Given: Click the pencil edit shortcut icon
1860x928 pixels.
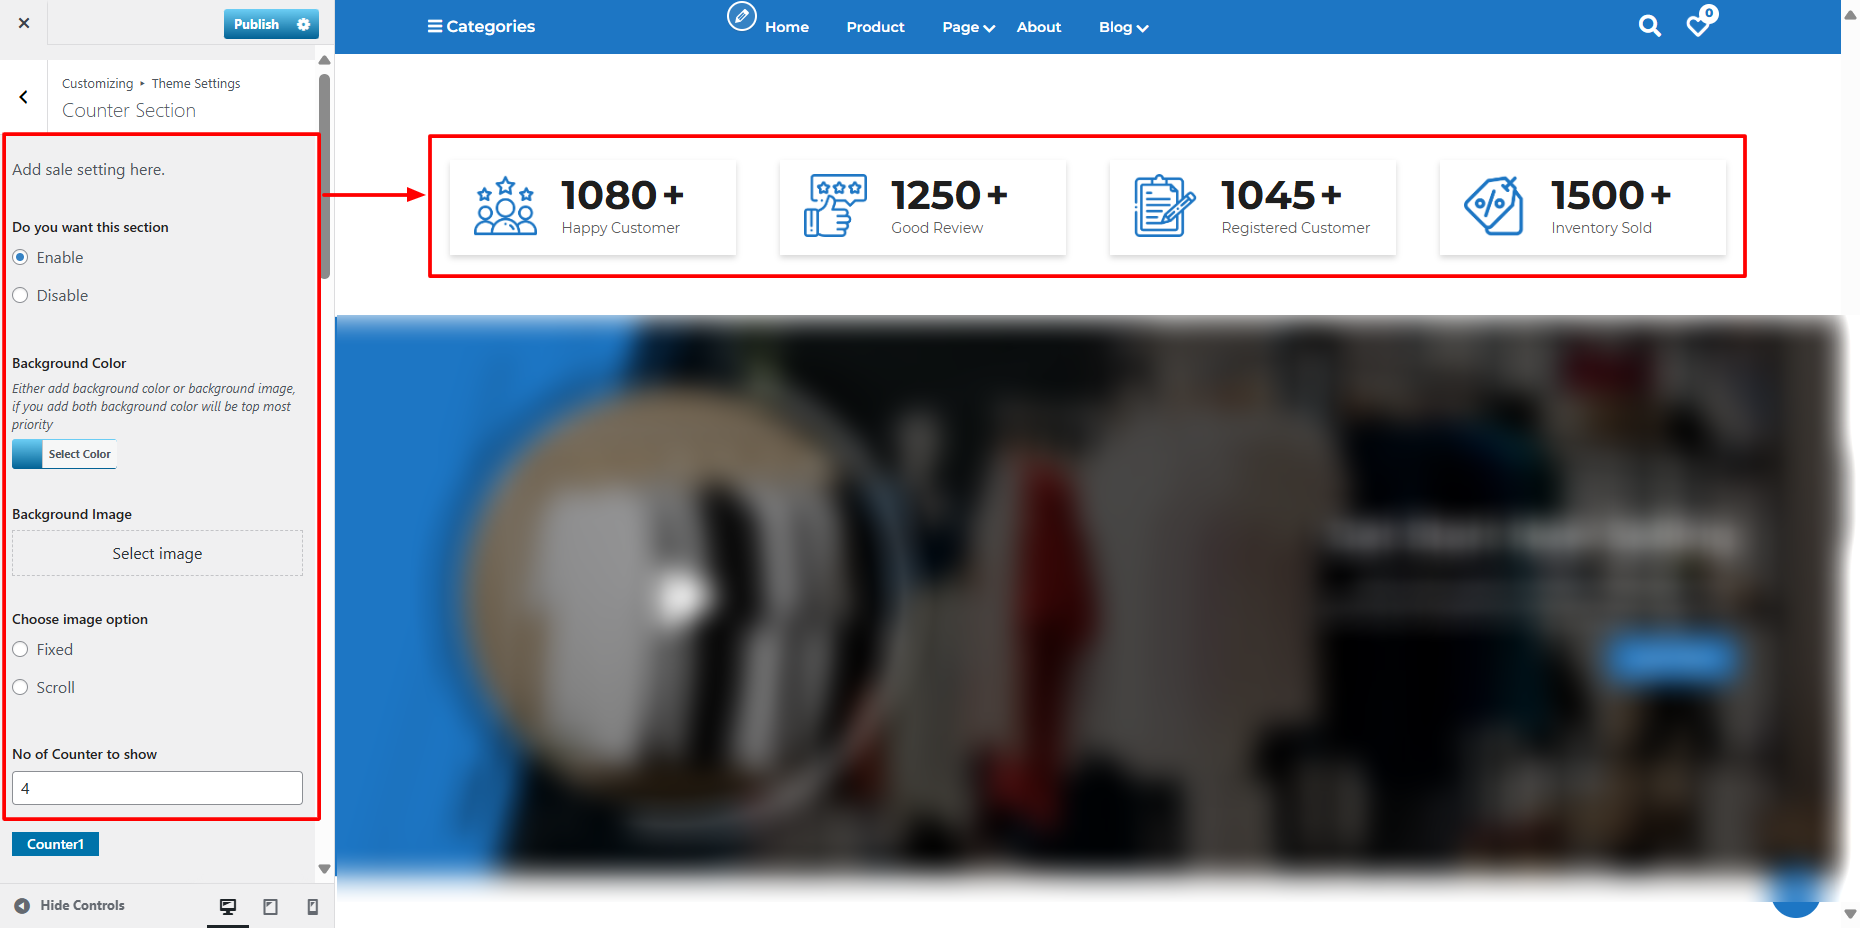Looking at the screenshot, I should [x=741, y=16].
